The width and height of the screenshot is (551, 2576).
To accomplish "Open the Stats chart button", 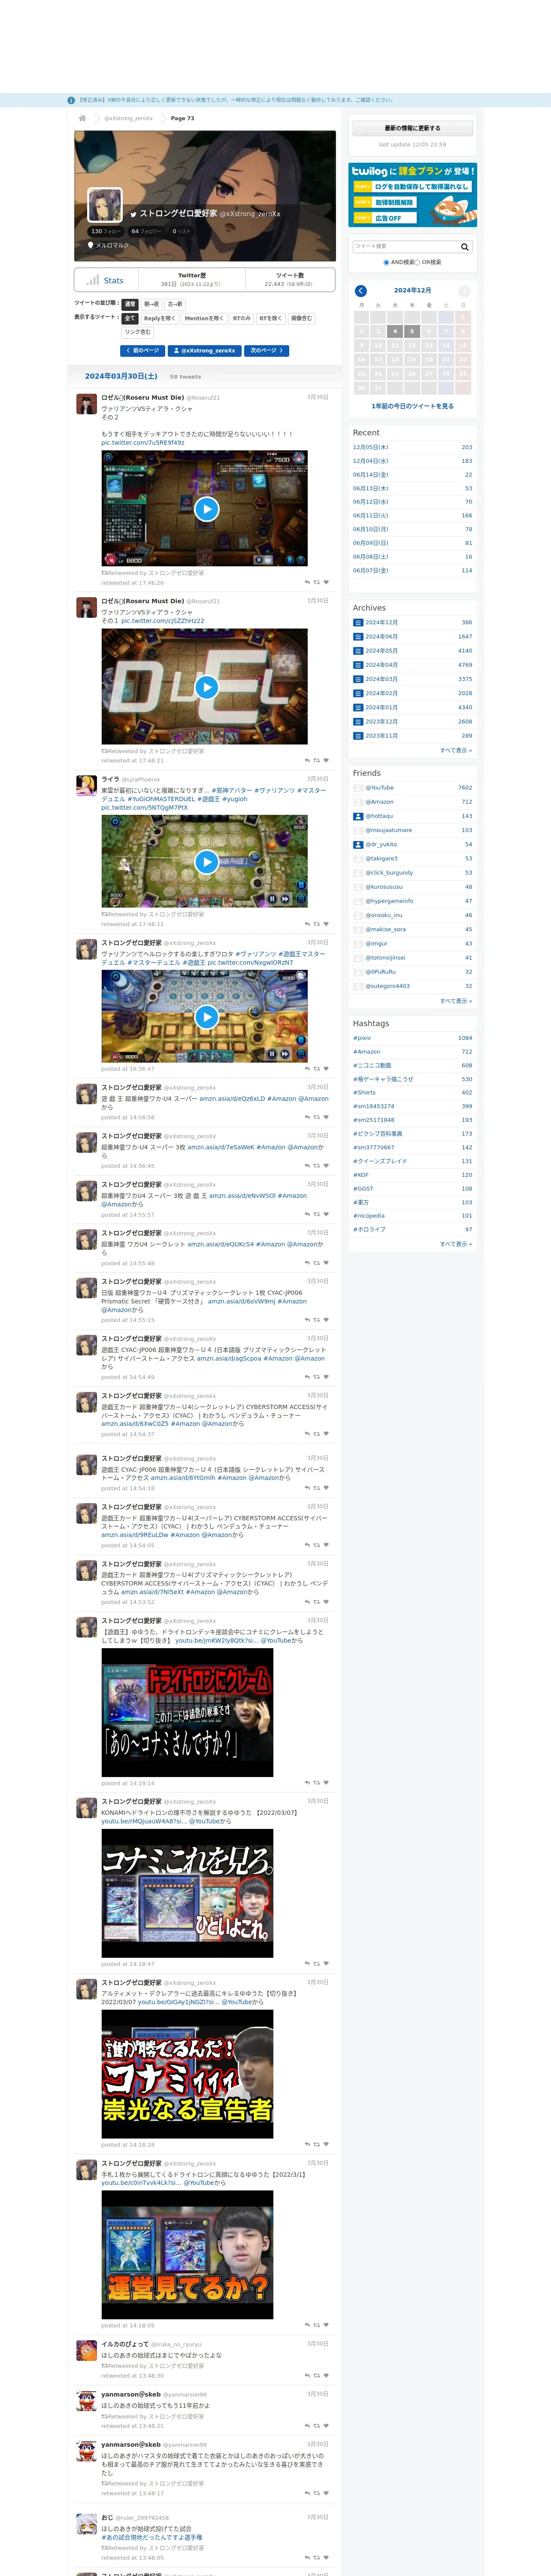I will pyautogui.click(x=107, y=280).
